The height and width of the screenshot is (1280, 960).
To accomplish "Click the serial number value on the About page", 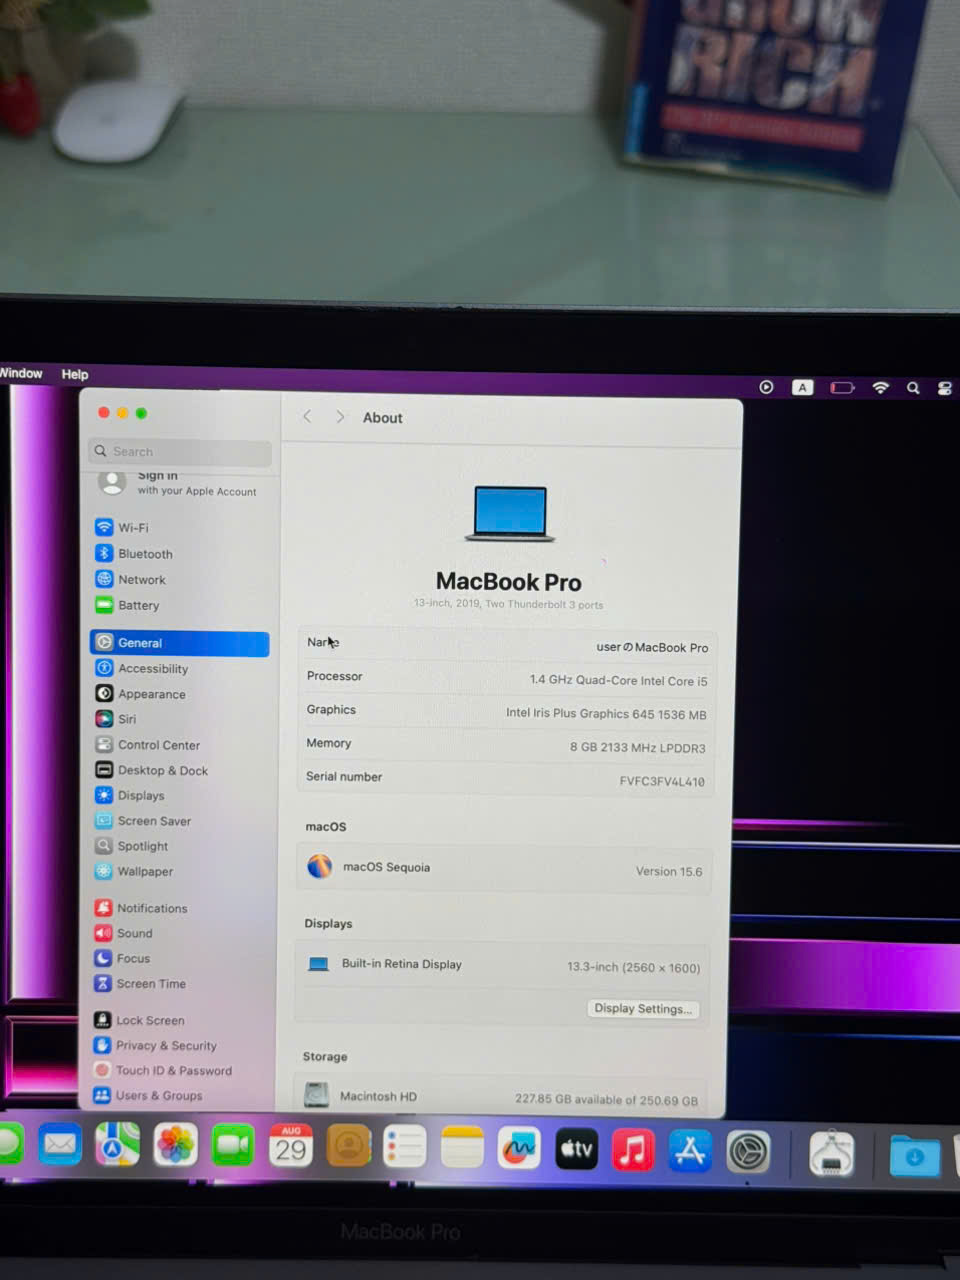I will point(662,781).
